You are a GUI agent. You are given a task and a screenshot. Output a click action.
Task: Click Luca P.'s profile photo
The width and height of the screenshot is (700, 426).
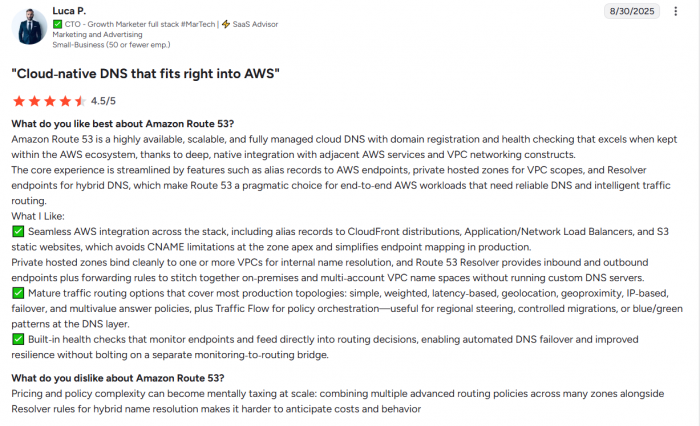point(29,27)
